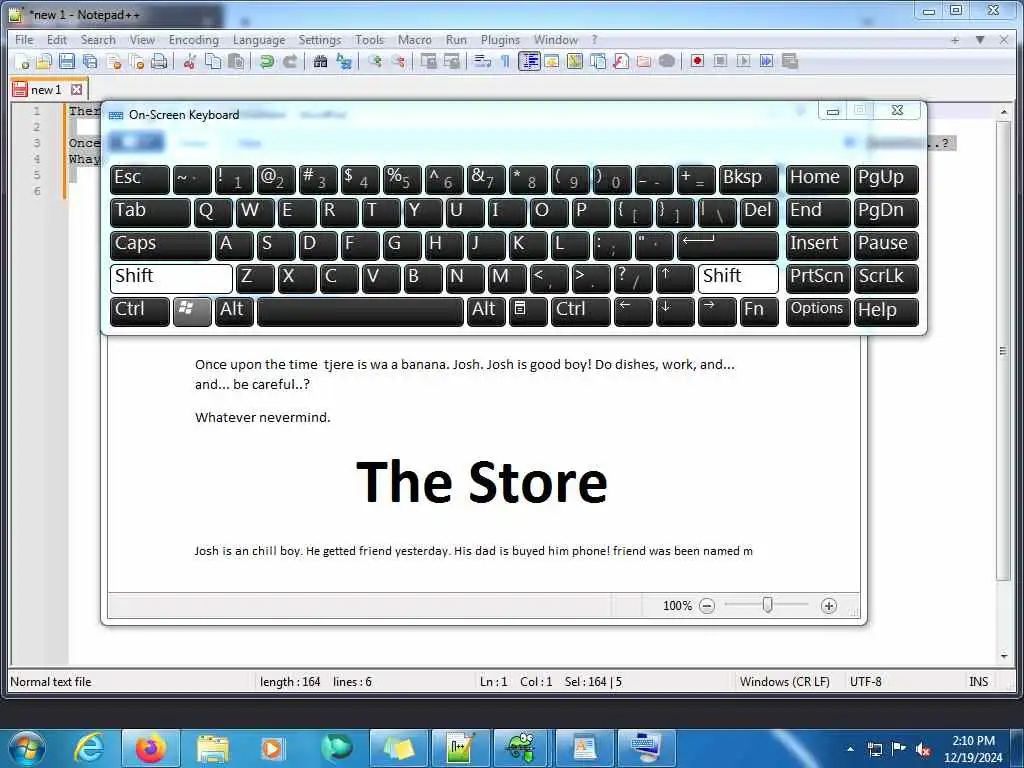Click the Redo toolbar icon

click(289, 62)
